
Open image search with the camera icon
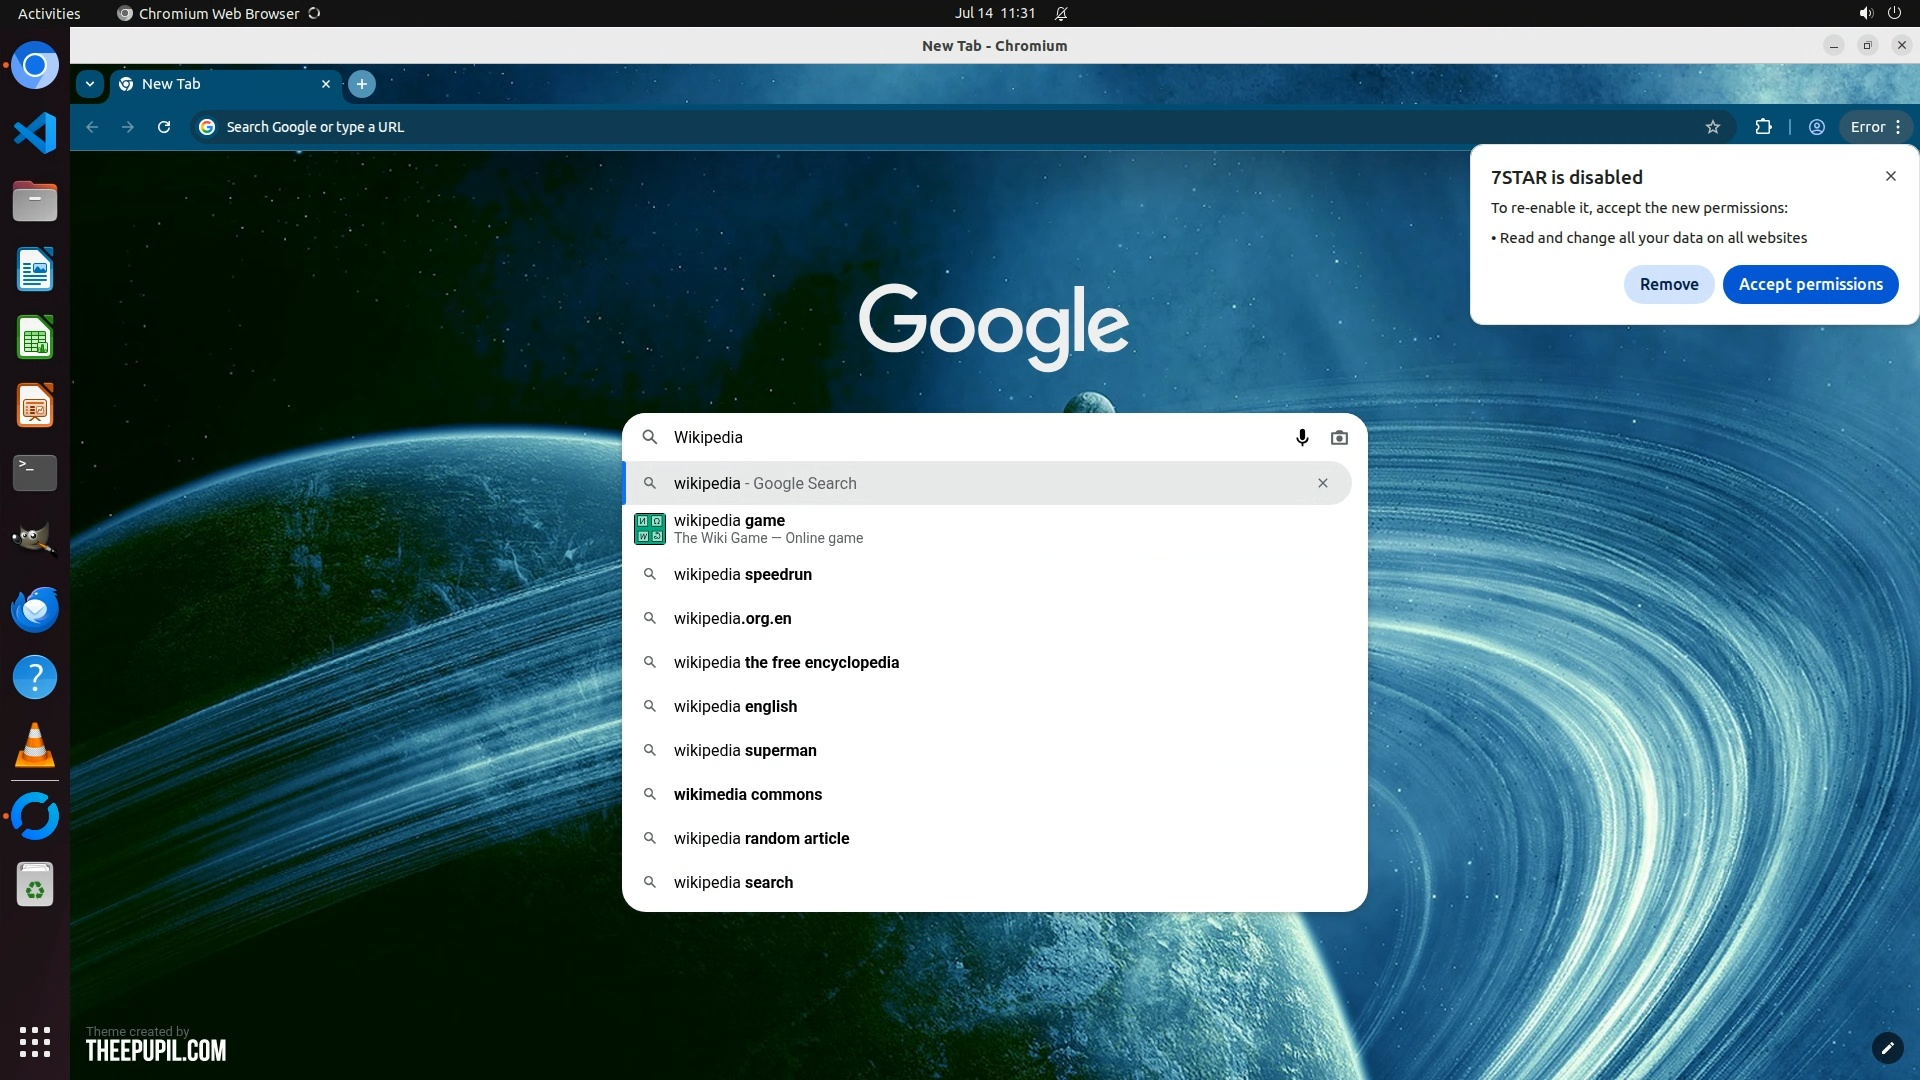pos(1339,437)
